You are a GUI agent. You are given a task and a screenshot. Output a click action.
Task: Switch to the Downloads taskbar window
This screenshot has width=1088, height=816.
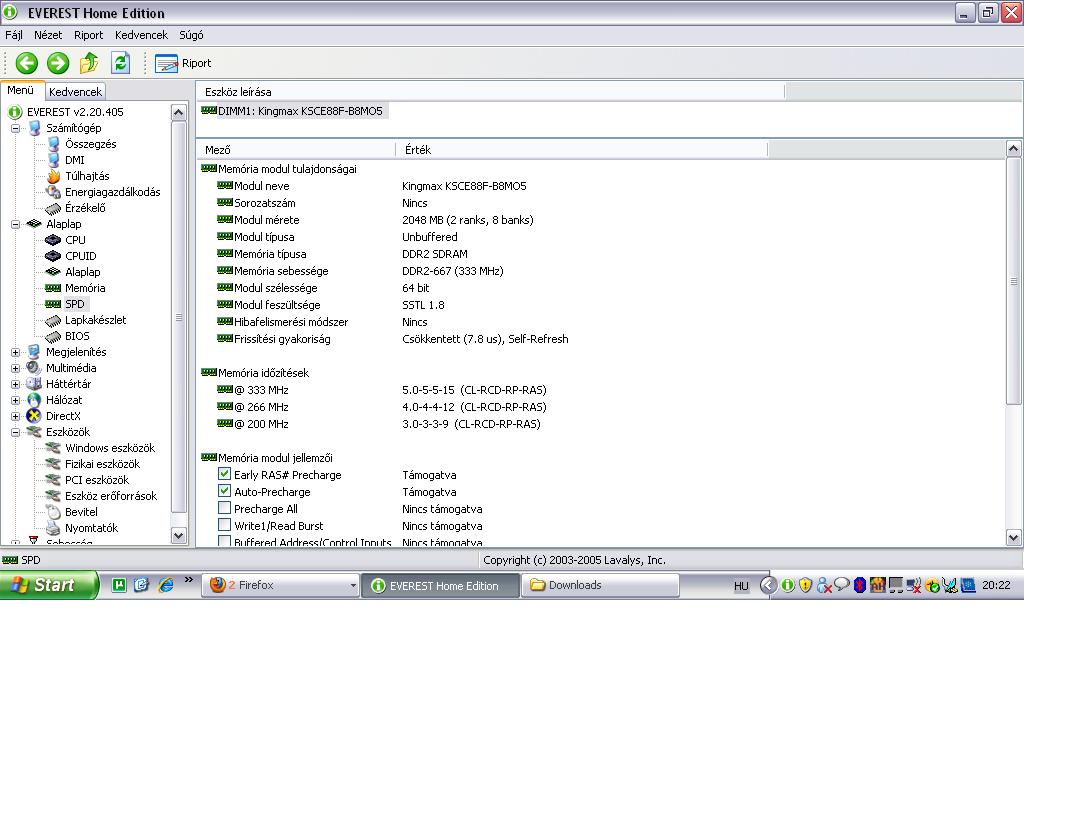click(x=600, y=586)
